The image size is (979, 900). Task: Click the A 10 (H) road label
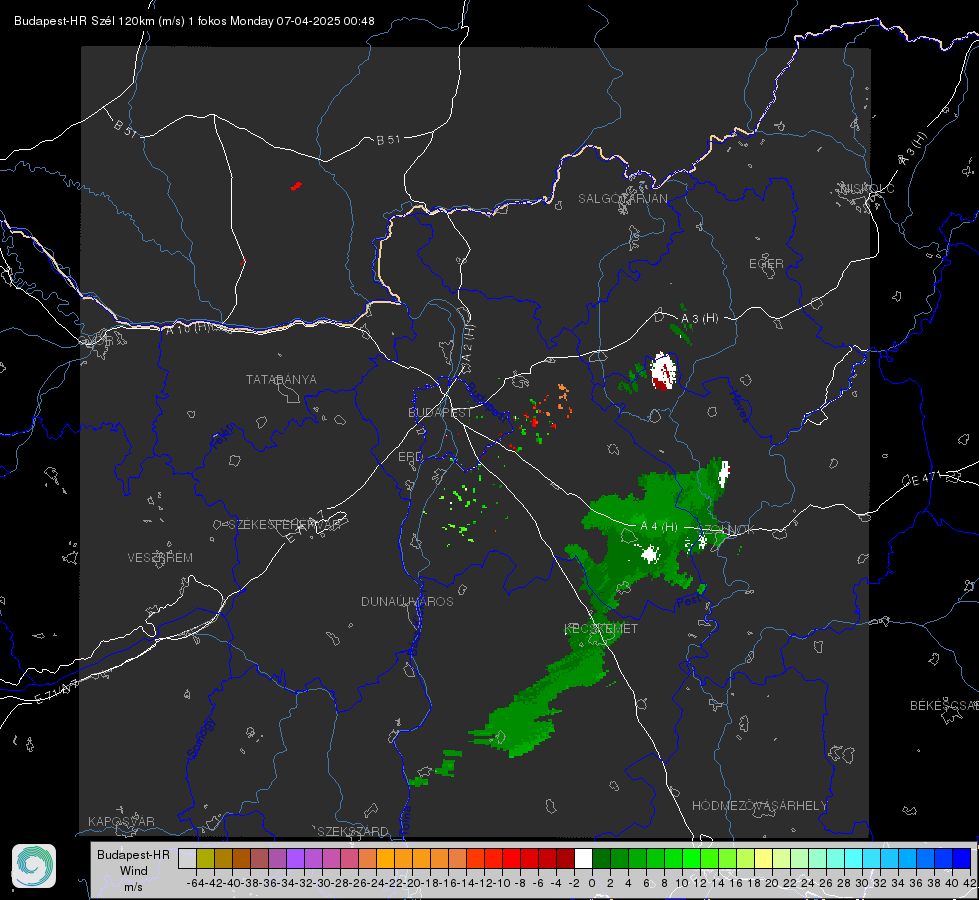tap(188, 327)
